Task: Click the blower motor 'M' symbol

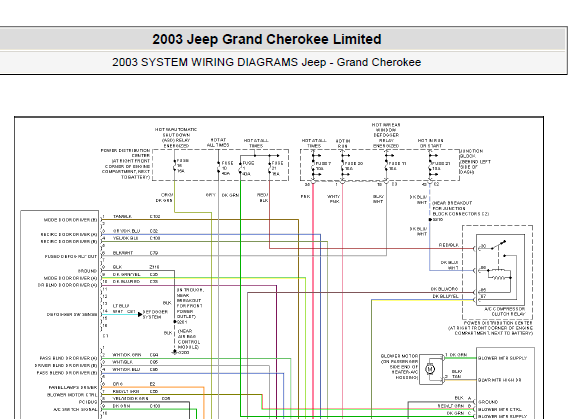Action: tap(430, 369)
